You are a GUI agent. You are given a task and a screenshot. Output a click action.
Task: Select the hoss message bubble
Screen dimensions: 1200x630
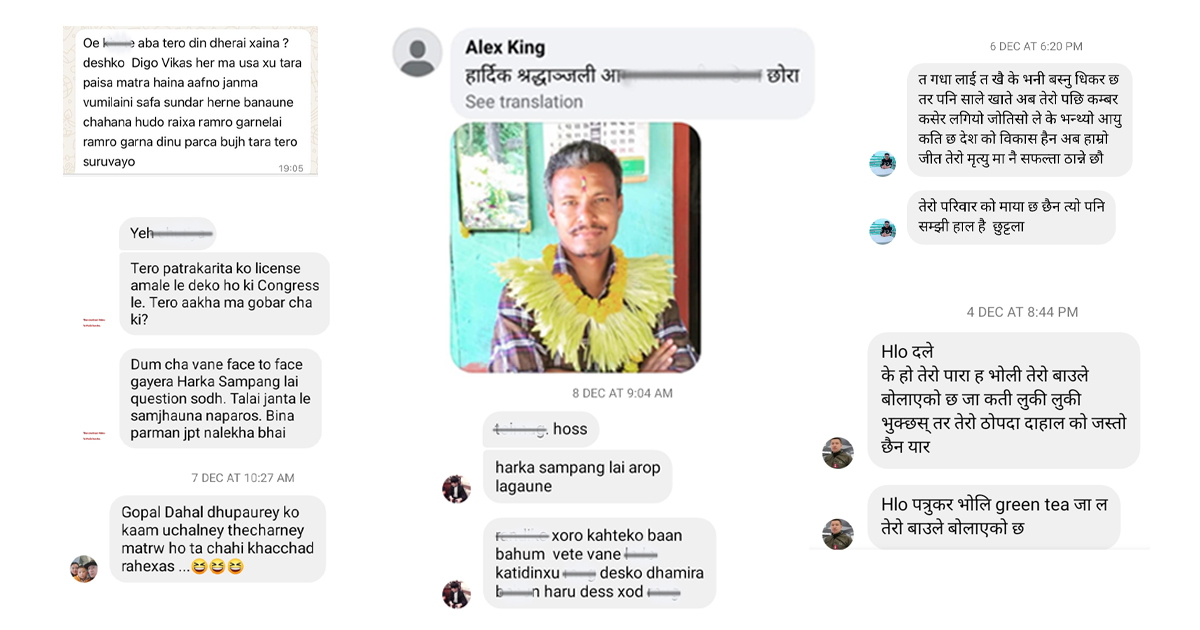pyautogui.click(x=541, y=429)
